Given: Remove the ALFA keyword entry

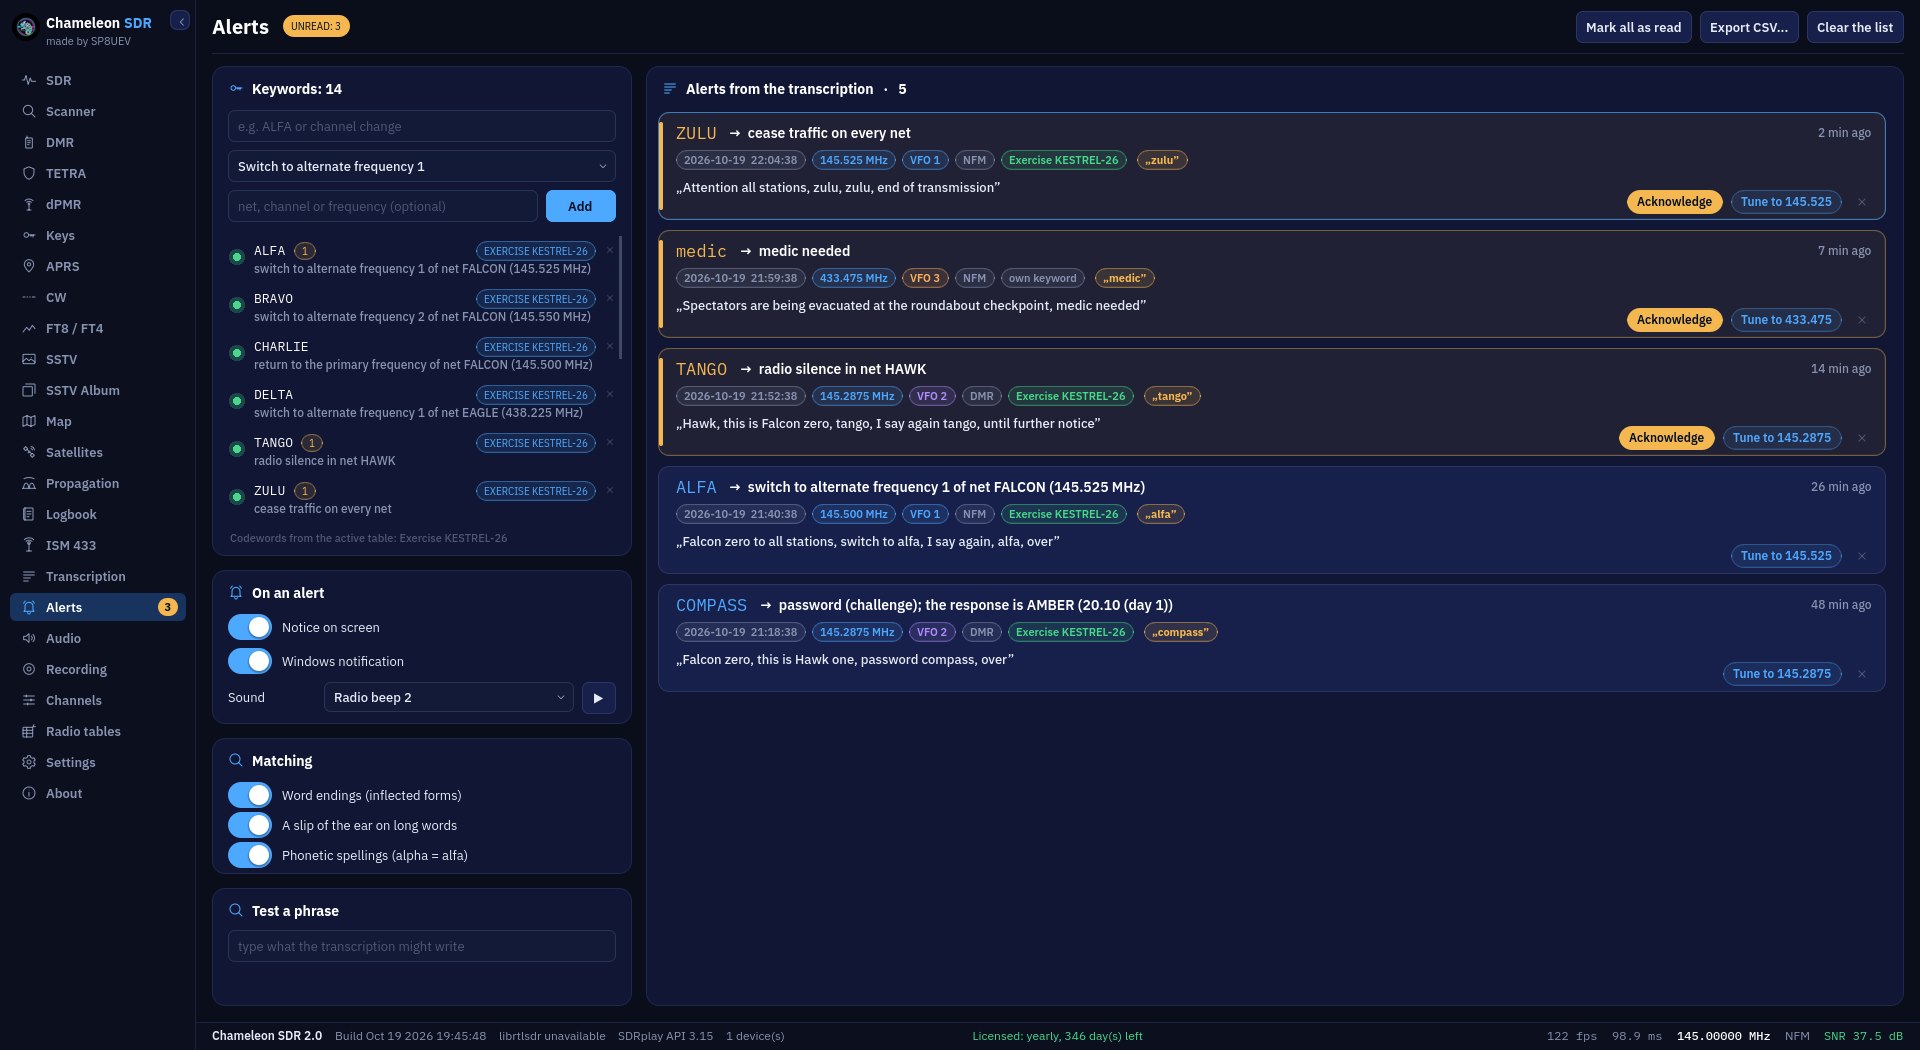Looking at the screenshot, I should point(610,251).
